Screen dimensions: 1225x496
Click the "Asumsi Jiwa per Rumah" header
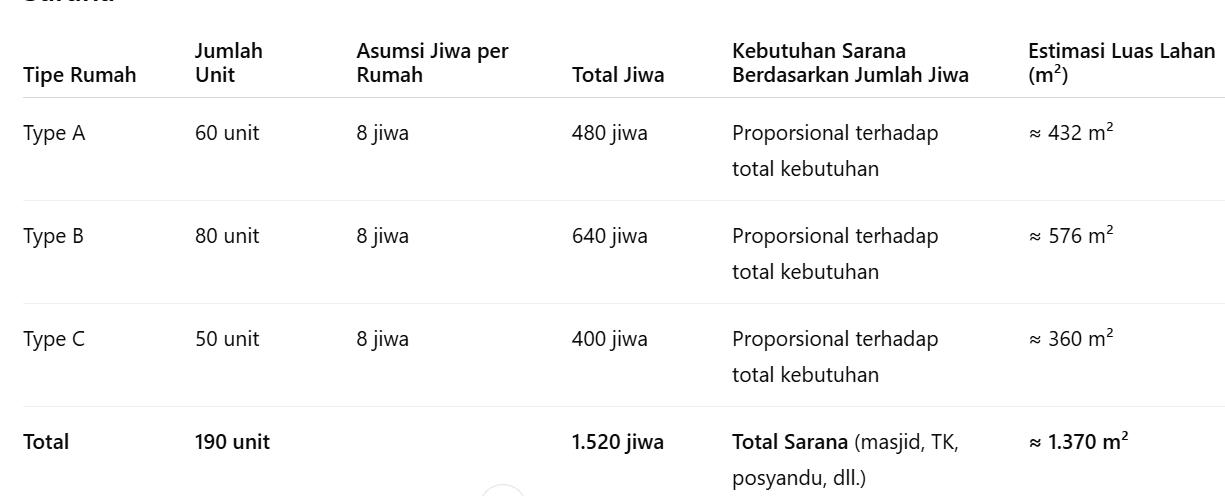(x=432, y=63)
